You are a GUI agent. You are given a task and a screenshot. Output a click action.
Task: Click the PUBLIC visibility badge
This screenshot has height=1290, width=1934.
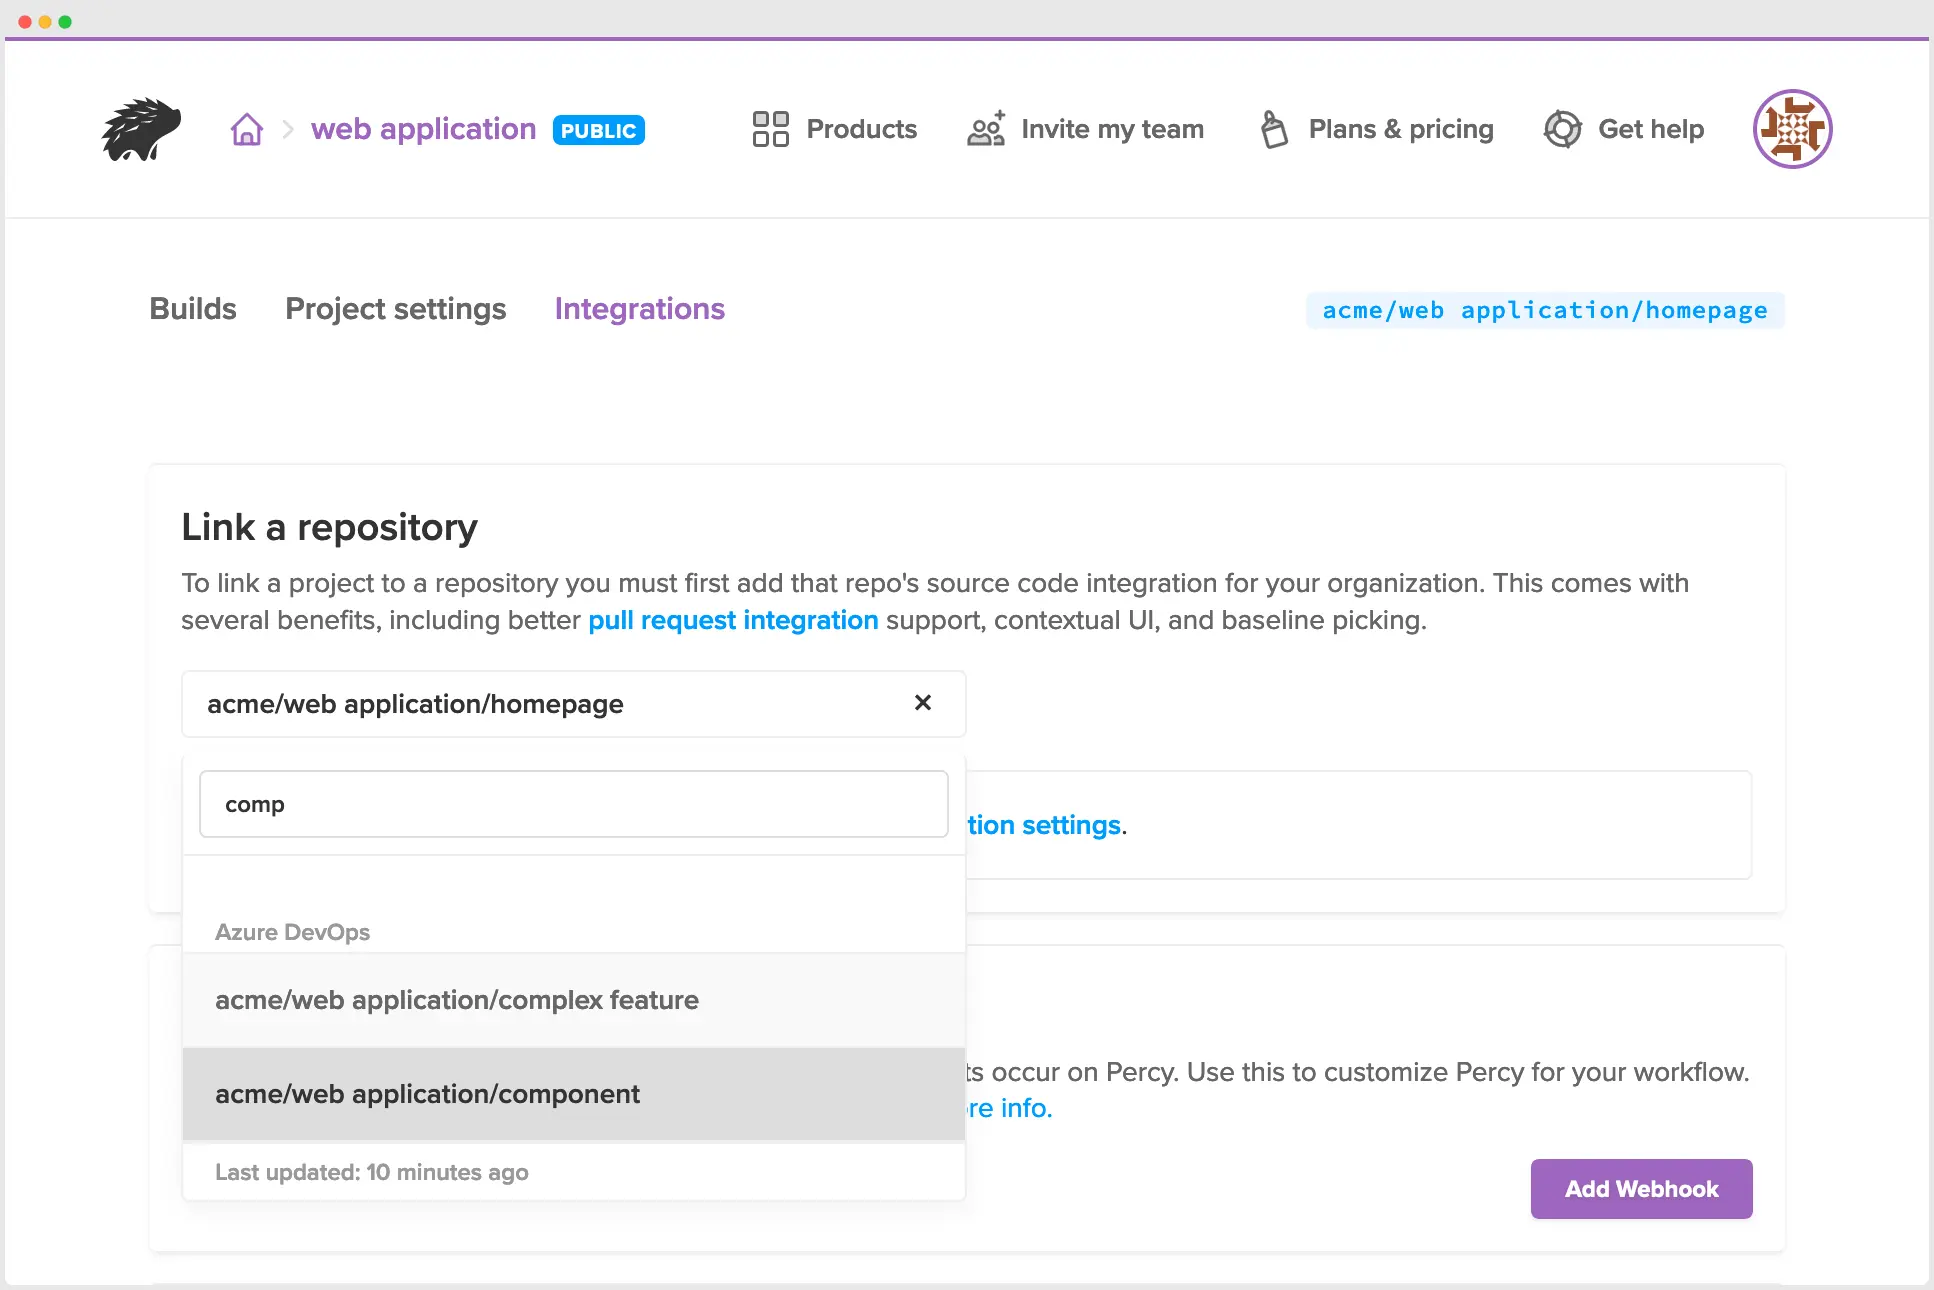tap(598, 130)
